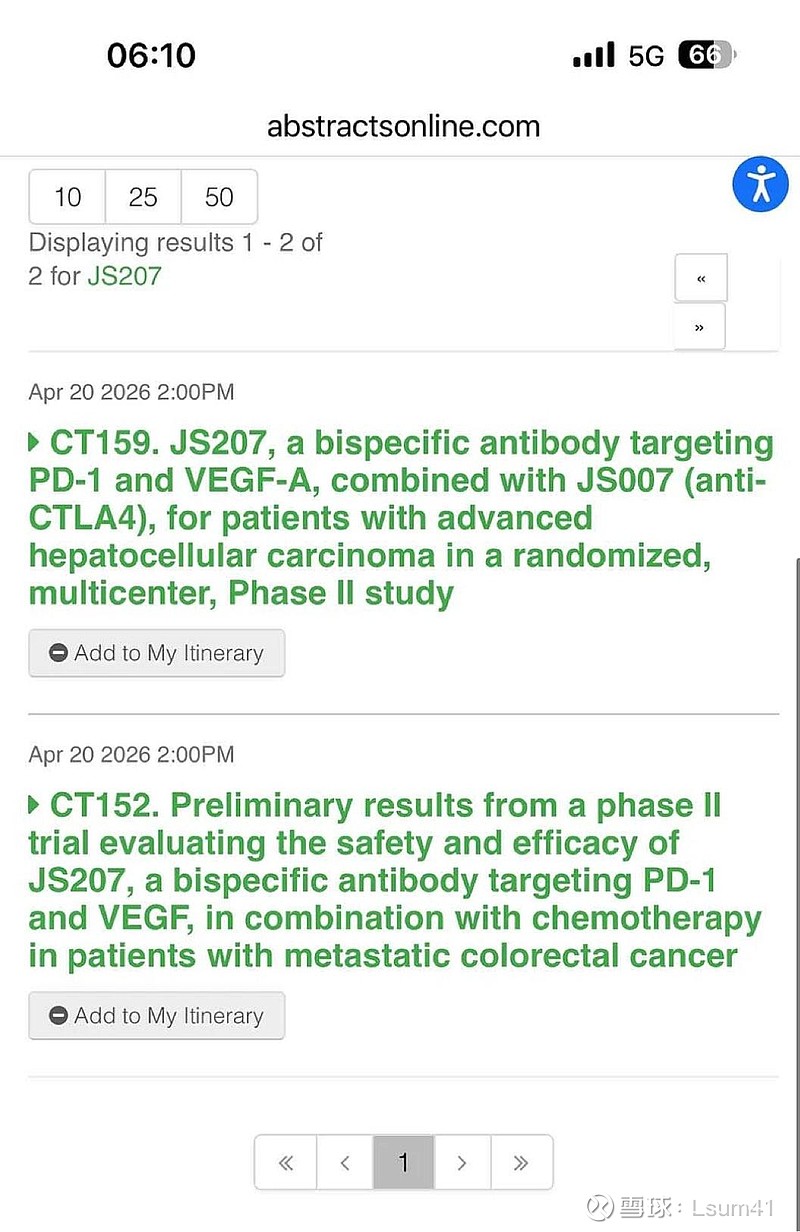This screenshot has width=800, height=1232.
Task: Go to next results with top » button
Action: (x=699, y=327)
